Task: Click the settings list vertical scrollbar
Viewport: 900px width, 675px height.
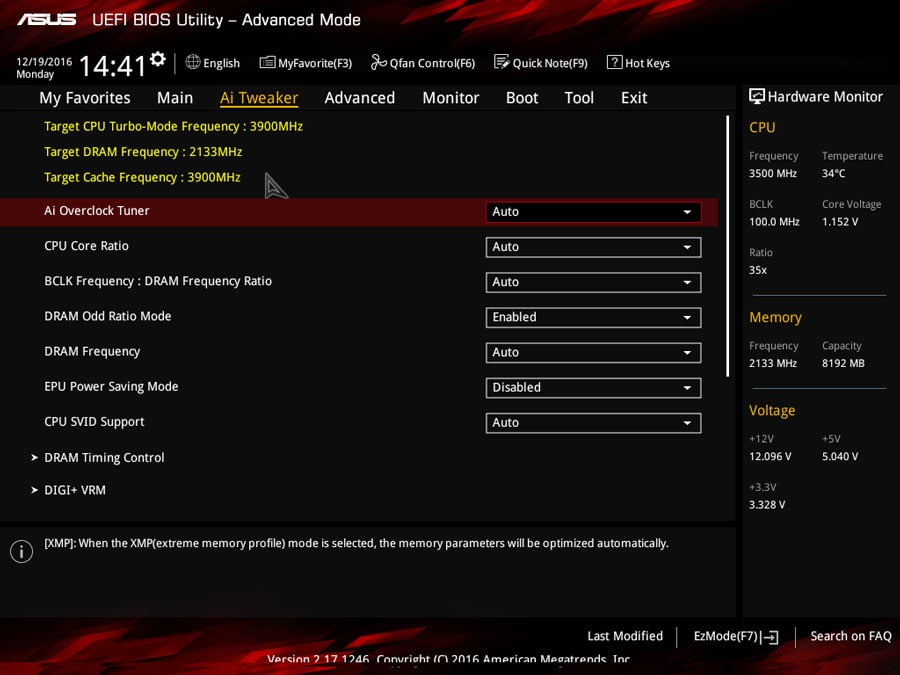Action: tap(727, 247)
